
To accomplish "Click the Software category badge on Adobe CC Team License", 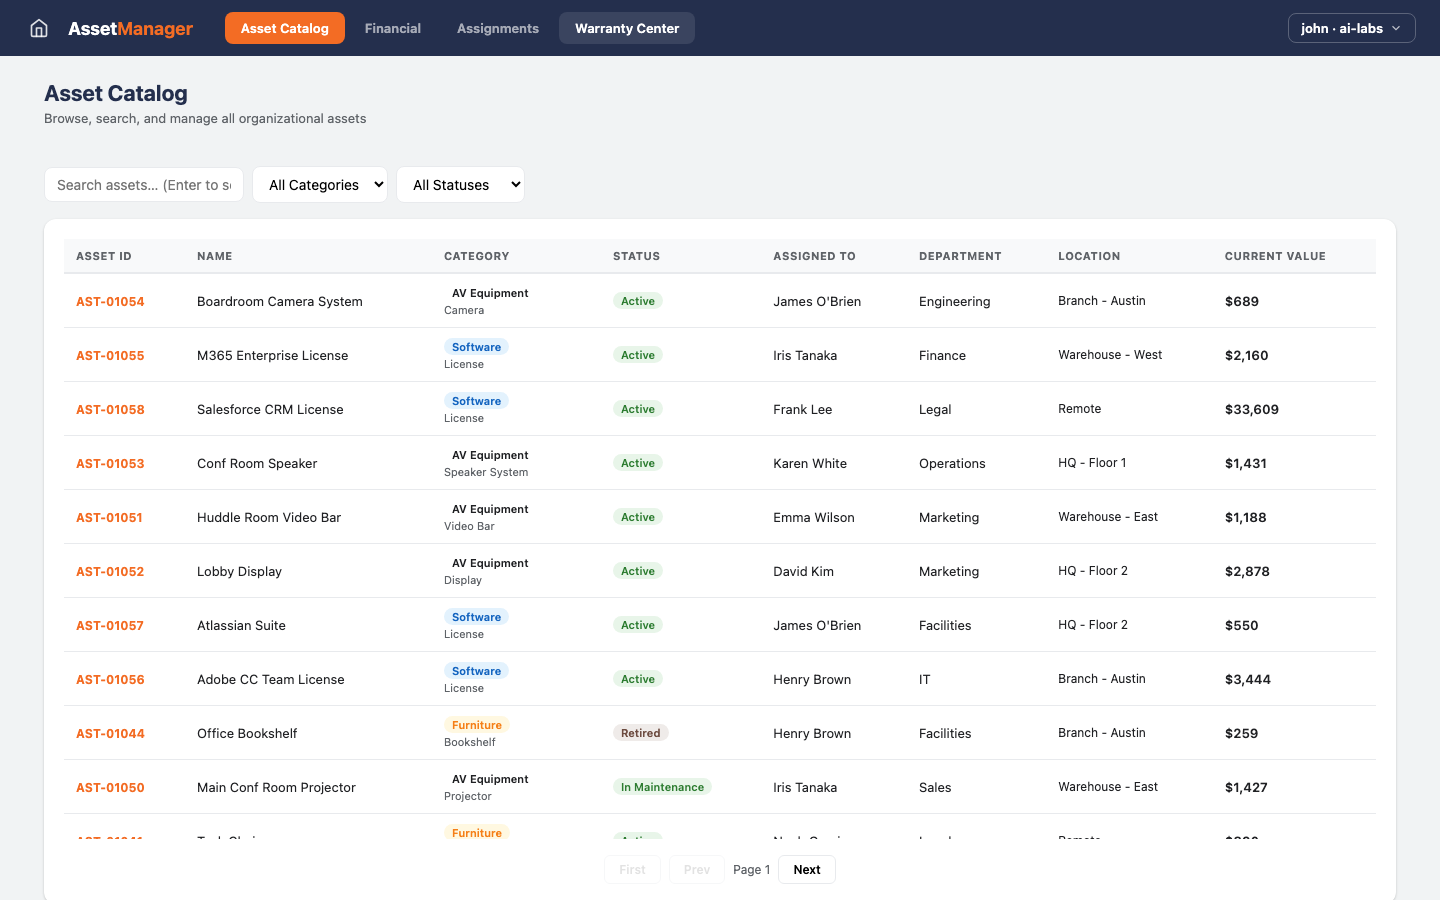I will [476, 670].
